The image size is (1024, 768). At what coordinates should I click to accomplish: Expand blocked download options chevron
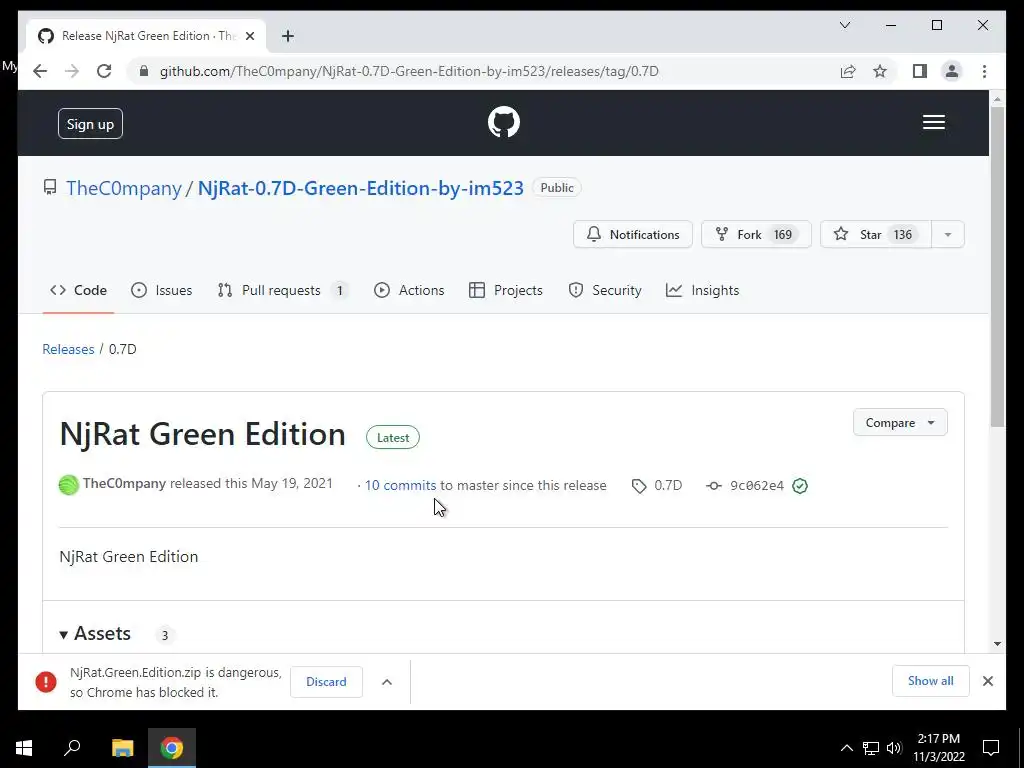pos(387,682)
